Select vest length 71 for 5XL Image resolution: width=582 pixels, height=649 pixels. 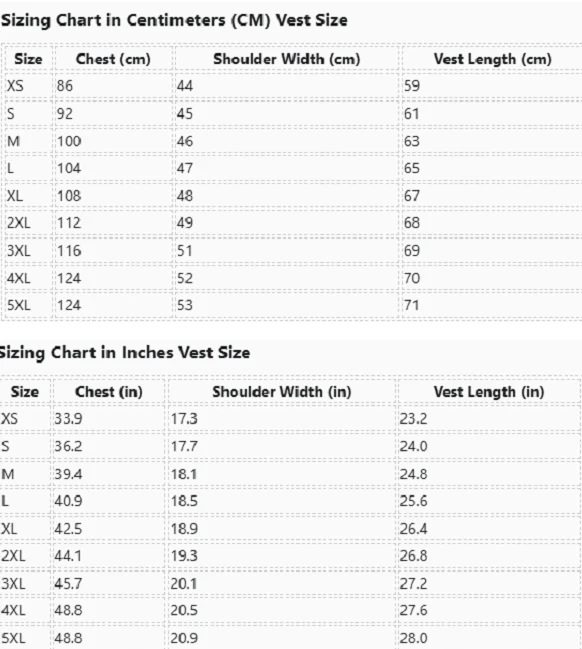pyautogui.click(x=411, y=305)
